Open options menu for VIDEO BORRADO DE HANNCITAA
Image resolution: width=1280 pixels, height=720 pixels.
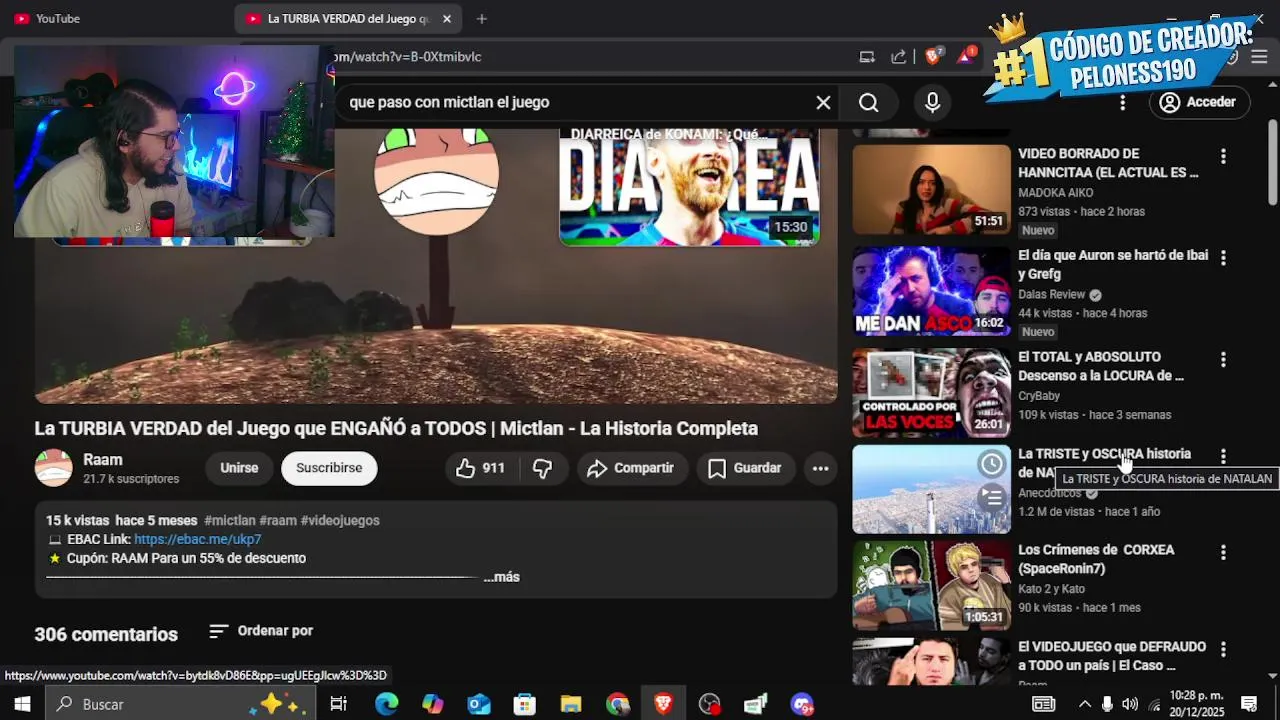pos(1222,157)
